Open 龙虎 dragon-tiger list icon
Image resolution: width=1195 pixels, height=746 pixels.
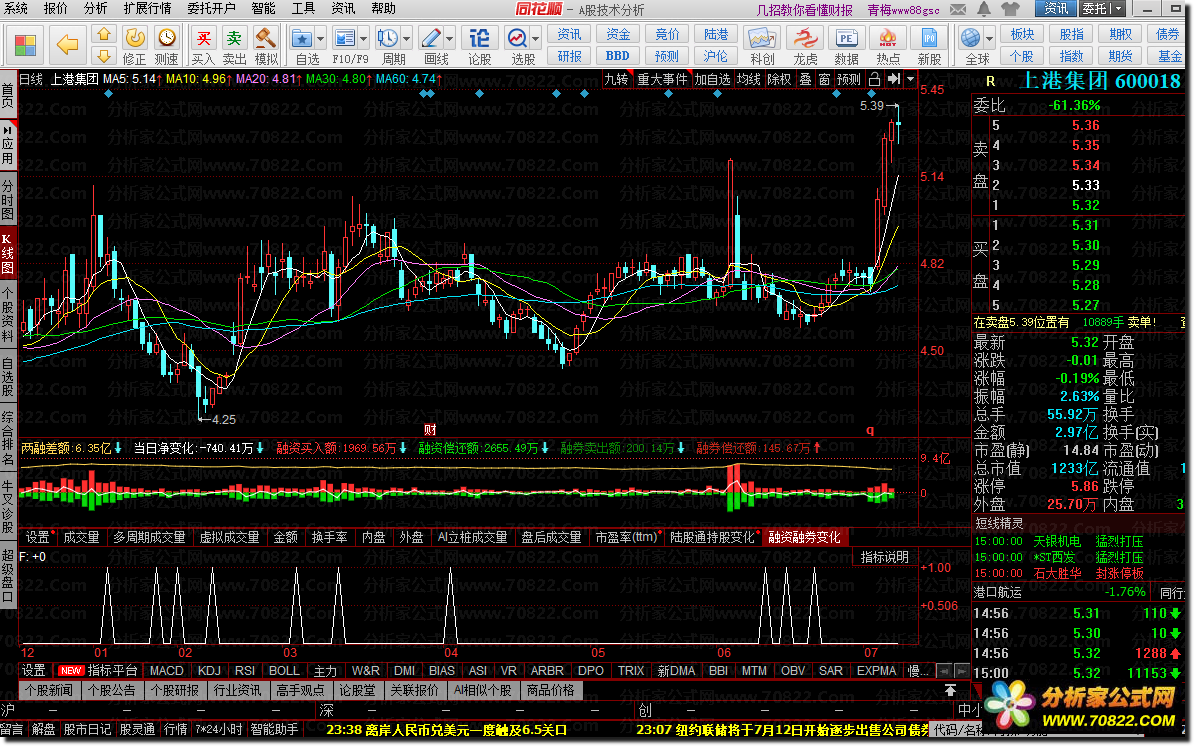(805, 38)
